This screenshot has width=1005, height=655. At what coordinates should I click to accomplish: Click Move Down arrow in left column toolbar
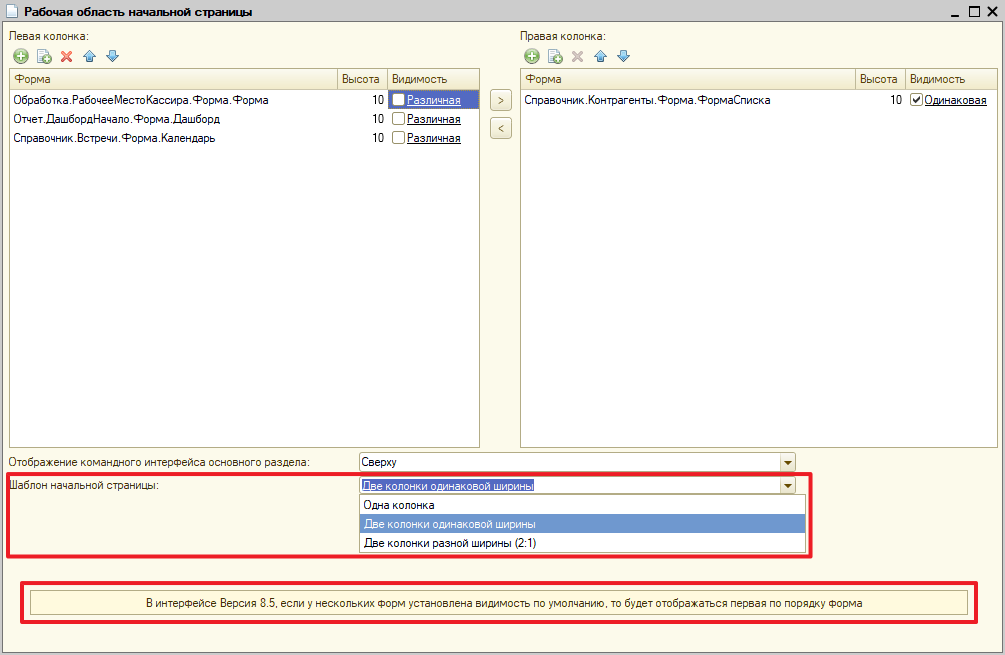[x=113, y=56]
